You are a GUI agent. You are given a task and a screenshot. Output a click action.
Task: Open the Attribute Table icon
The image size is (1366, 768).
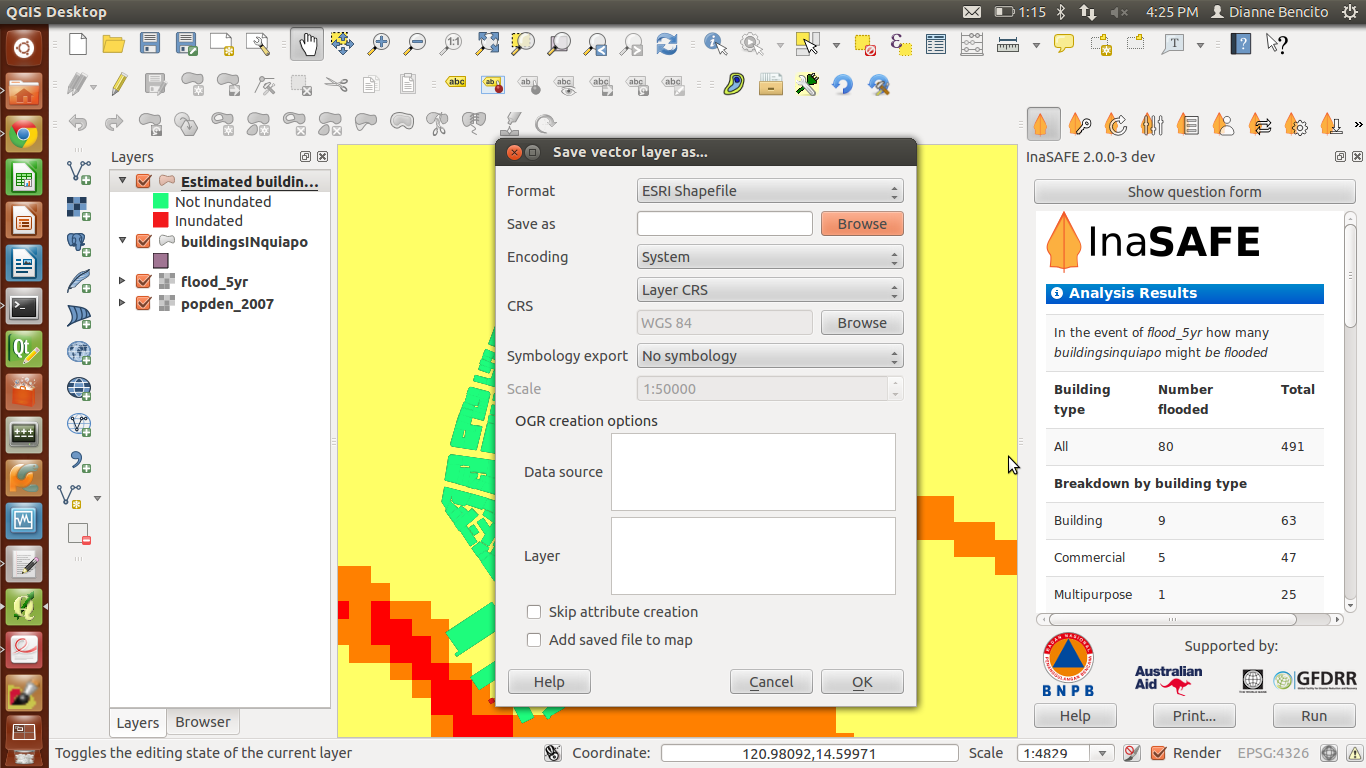tap(935, 44)
